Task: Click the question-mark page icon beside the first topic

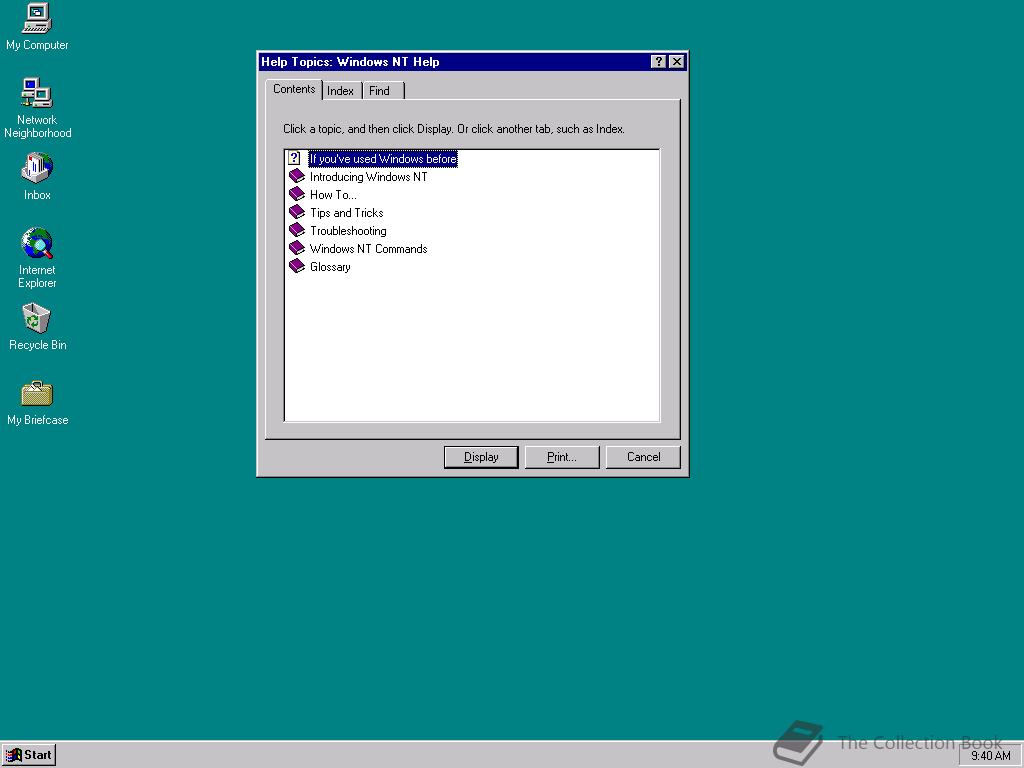Action: (x=295, y=158)
